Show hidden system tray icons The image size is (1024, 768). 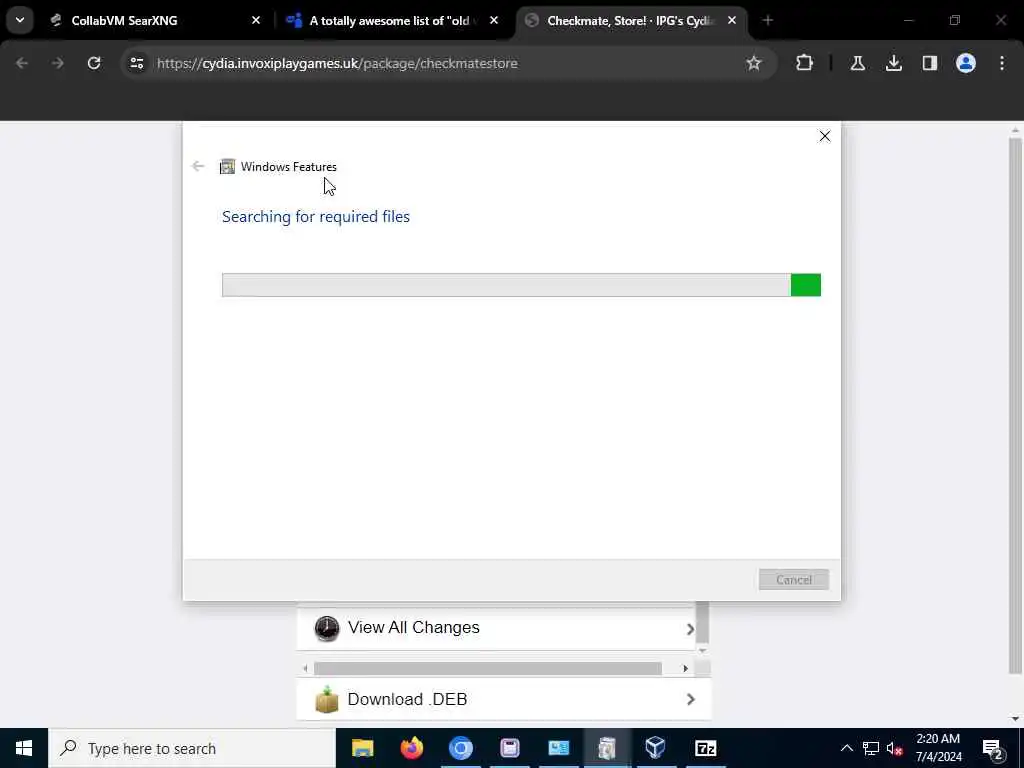pos(846,748)
